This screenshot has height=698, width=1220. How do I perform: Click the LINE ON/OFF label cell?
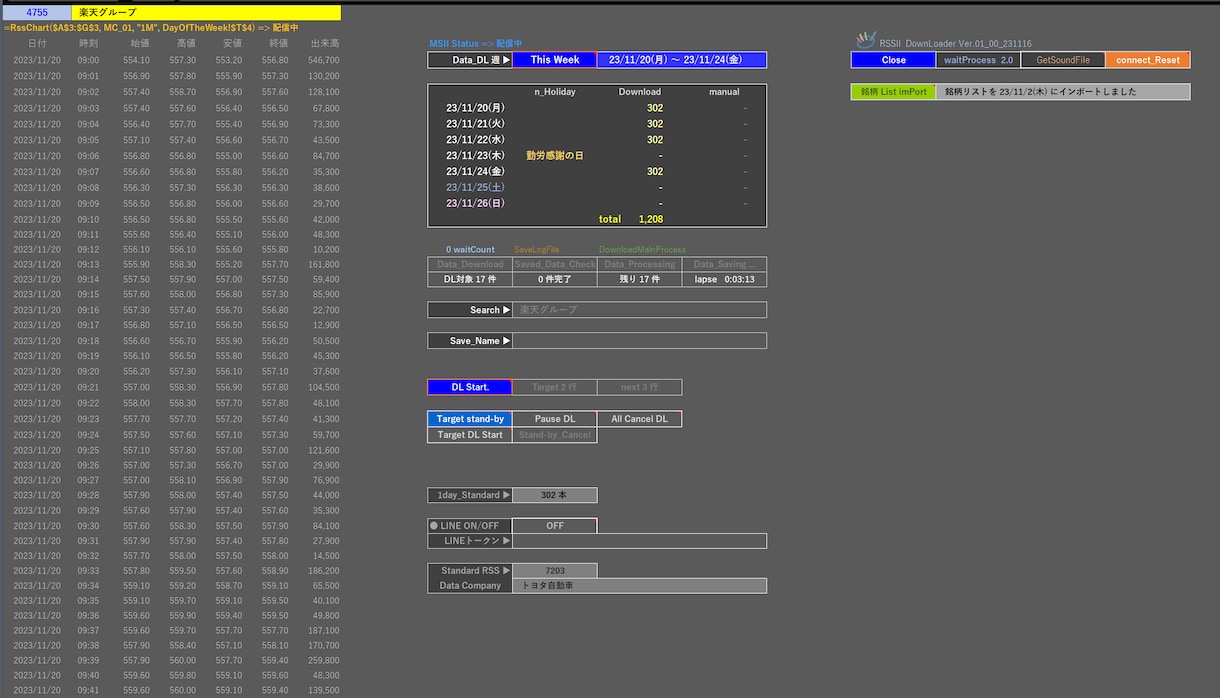(470, 526)
